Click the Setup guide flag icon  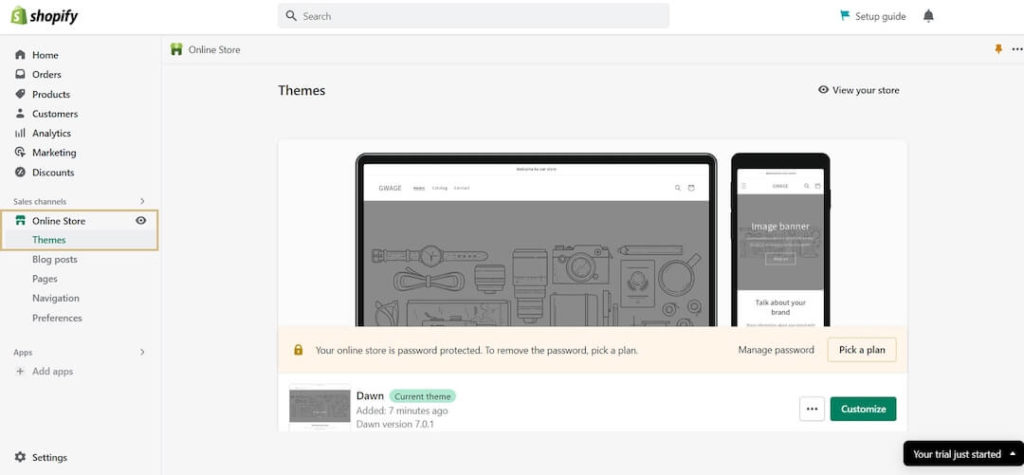pos(845,16)
